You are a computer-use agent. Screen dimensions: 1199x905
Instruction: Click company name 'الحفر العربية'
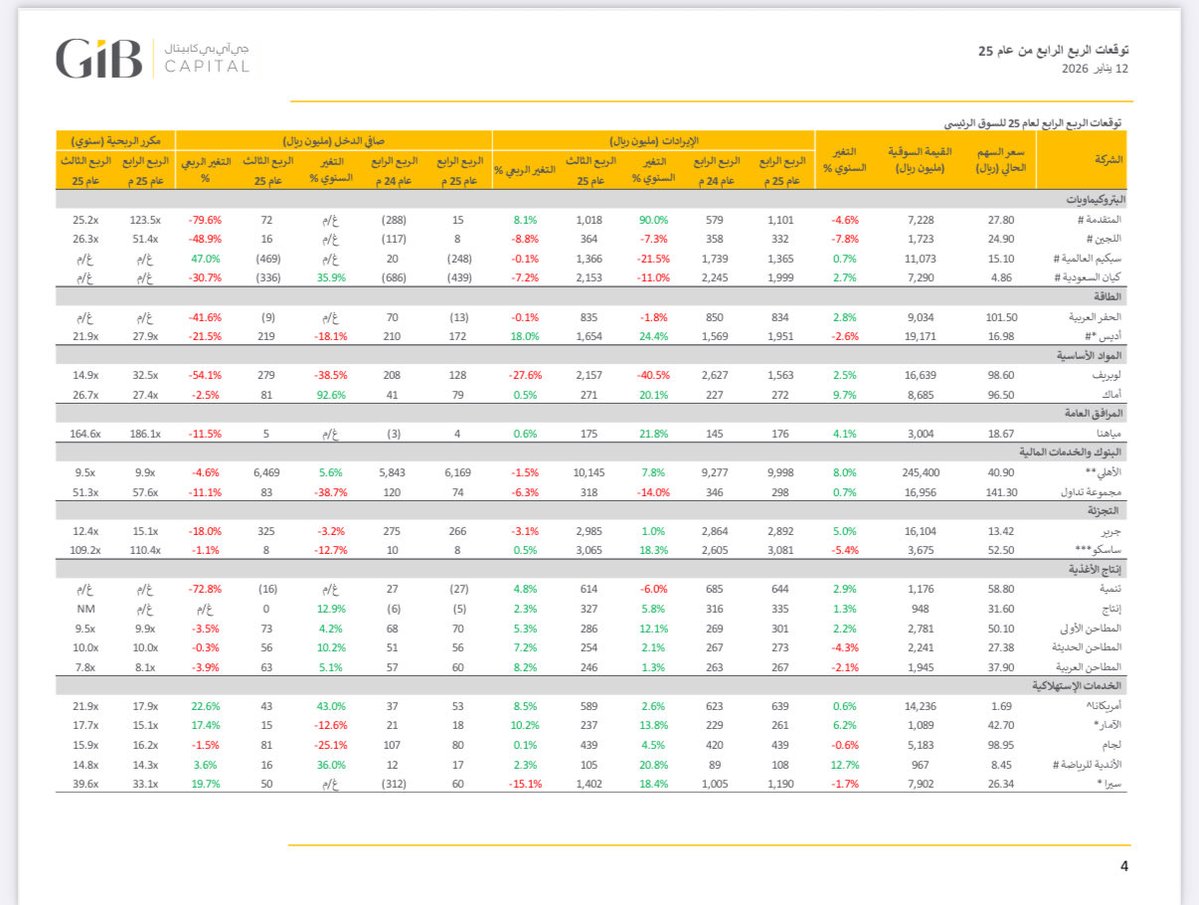(1095, 317)
